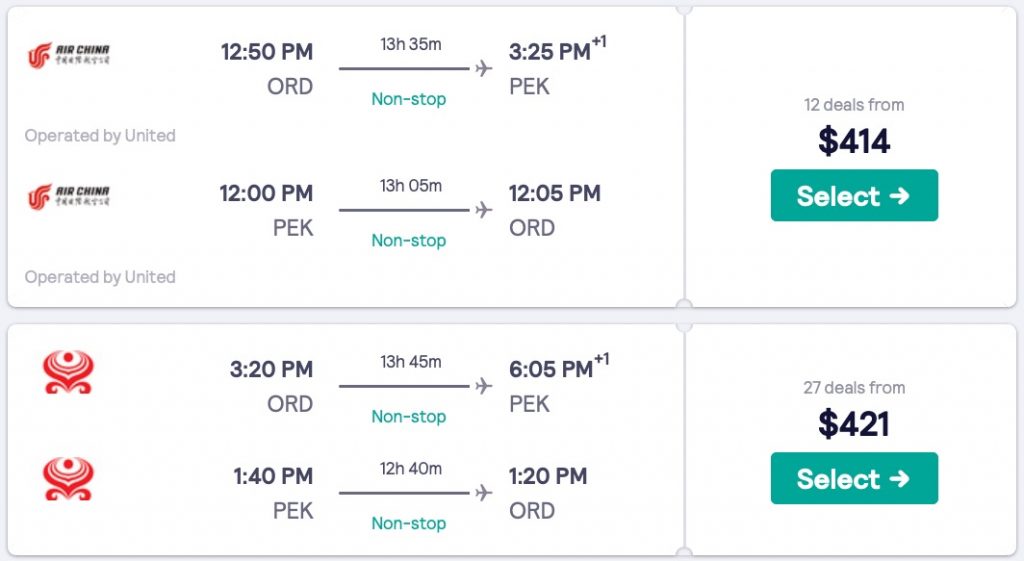Click the $414 price
This screenshot has width=1024, height=561.
(853, 141)
